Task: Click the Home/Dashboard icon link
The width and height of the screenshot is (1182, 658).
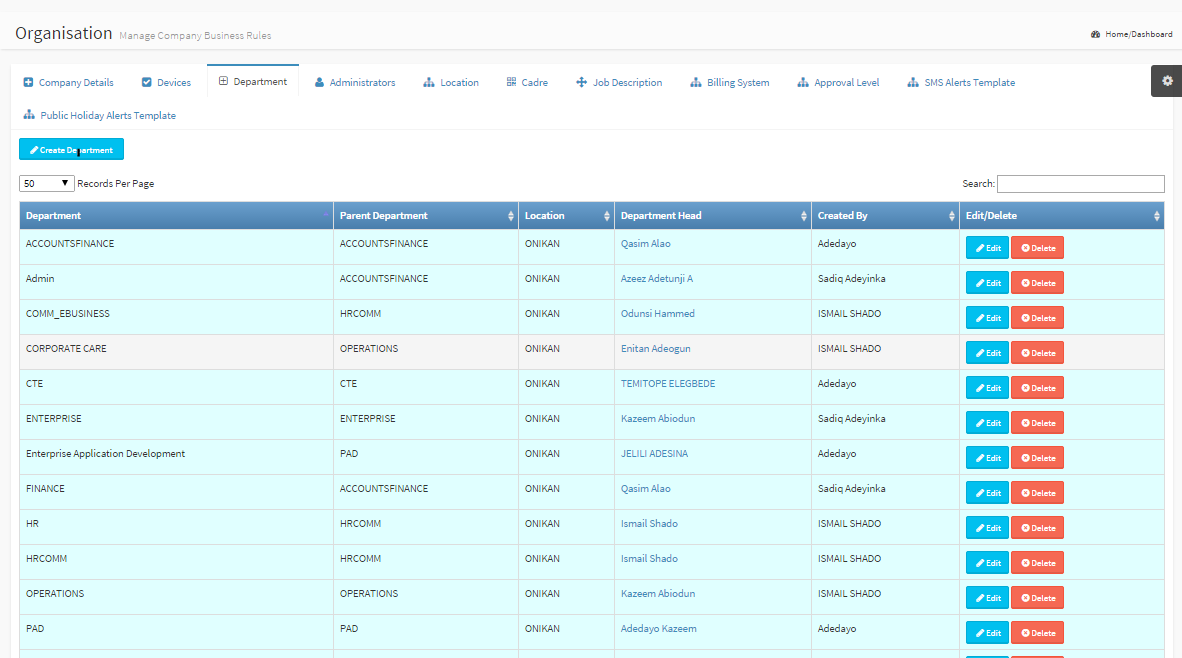Action: point(1096,34)
